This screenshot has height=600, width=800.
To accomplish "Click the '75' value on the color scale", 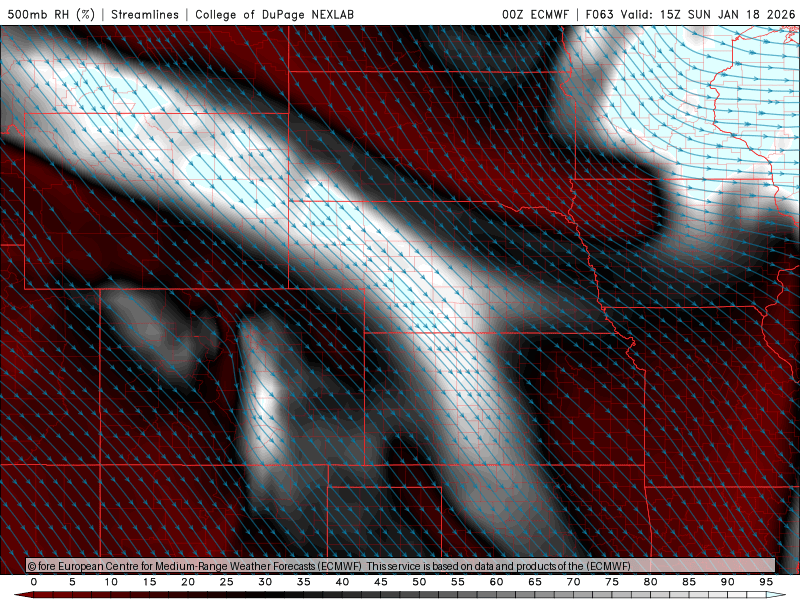I will click(x=612, y=582).
